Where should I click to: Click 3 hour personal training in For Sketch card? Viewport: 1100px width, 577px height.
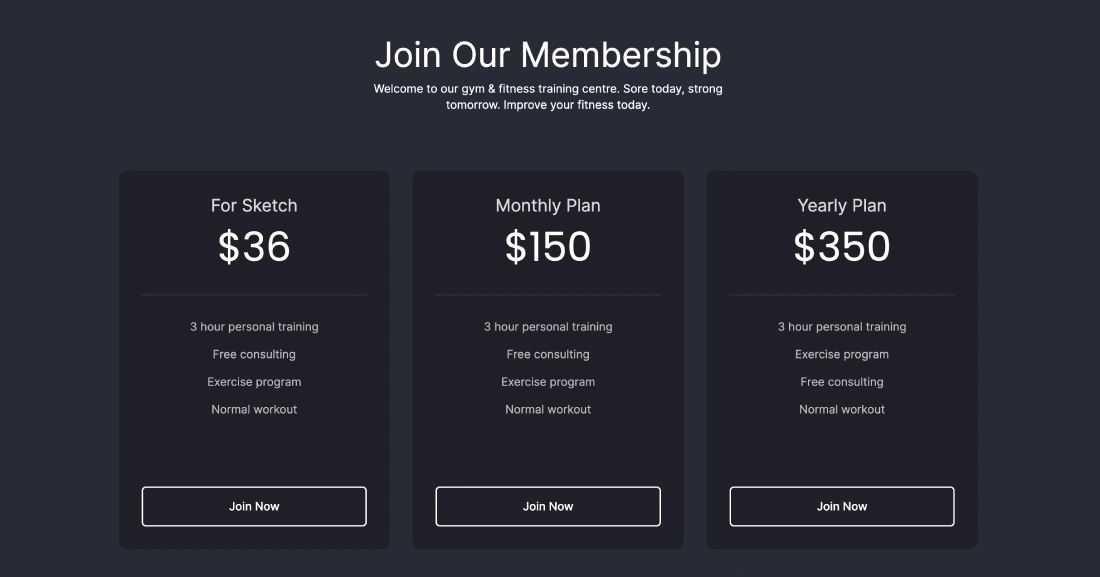pyautogui.click(x=254, y=327)
